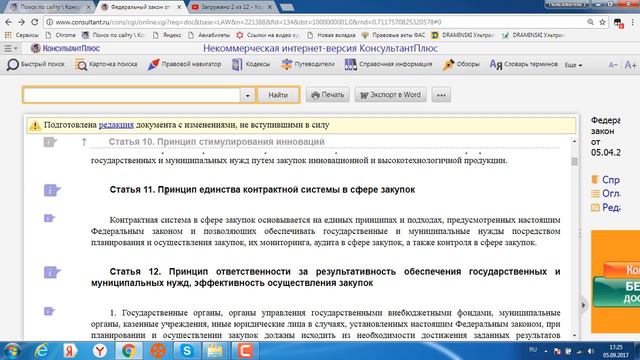
Task: Open Справочная информация
Action: click(x=388, y=64)
